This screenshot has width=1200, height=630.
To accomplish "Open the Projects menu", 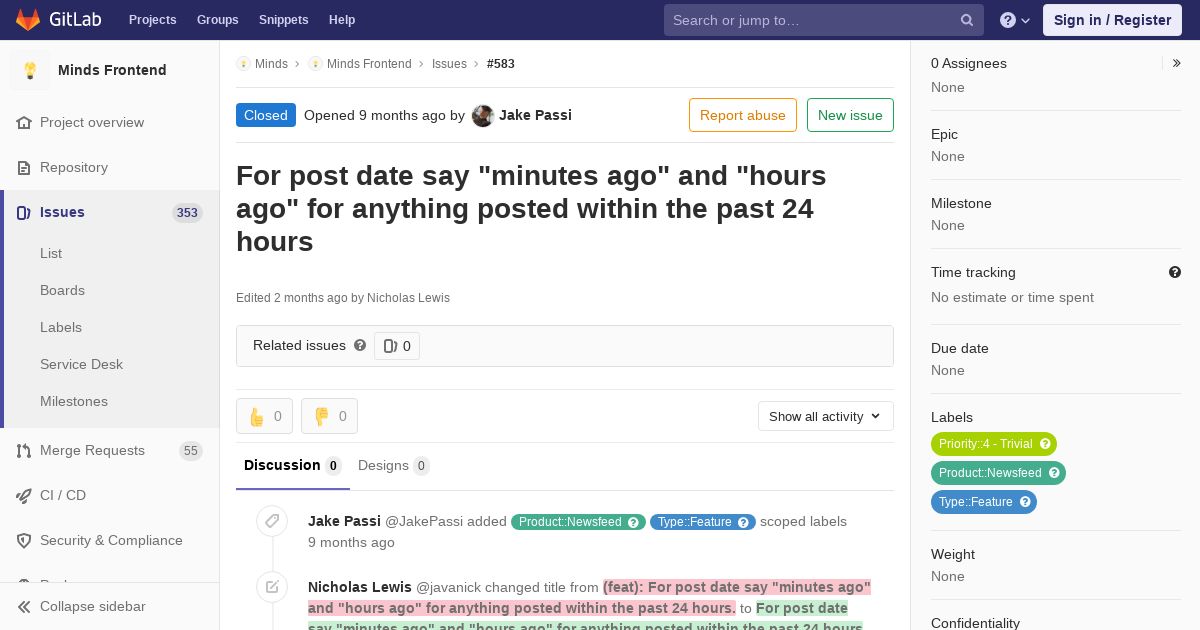I will click(x=153, y=20).
